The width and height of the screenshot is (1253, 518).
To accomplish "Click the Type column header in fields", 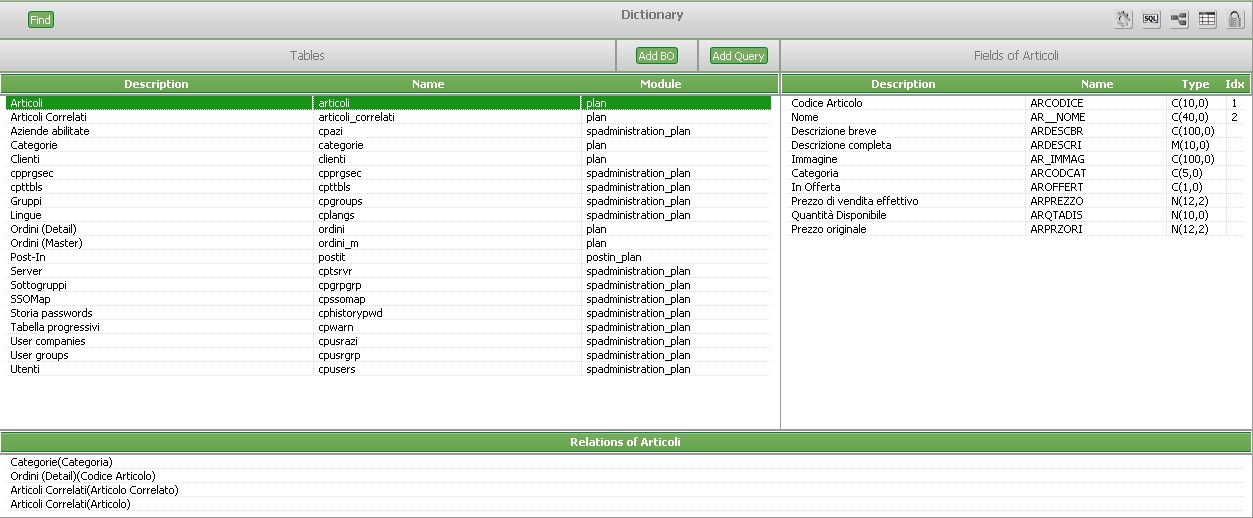I will point(1195,84).
